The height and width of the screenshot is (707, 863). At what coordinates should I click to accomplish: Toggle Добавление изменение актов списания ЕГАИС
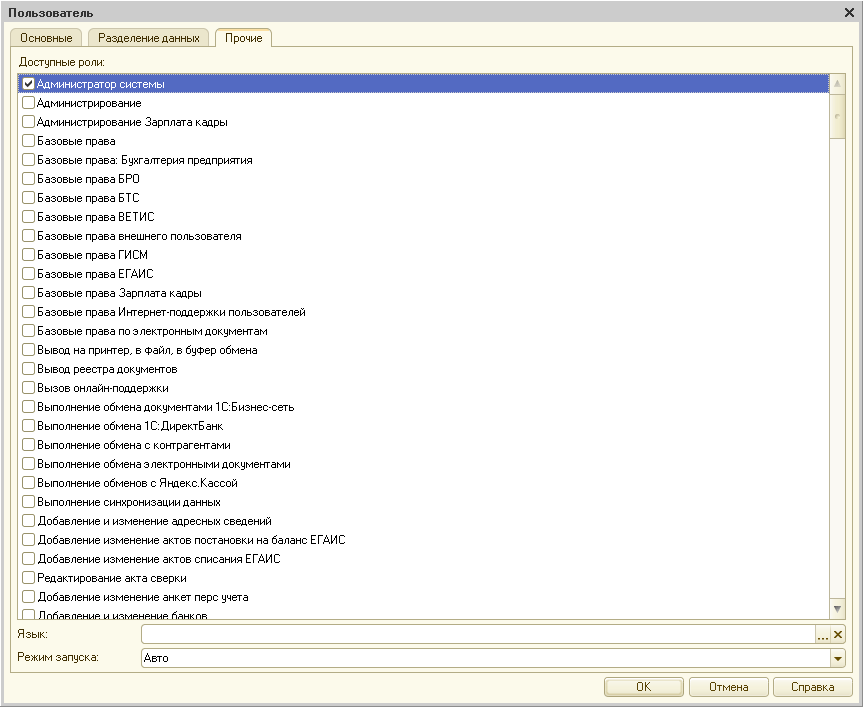pos(28,558)
